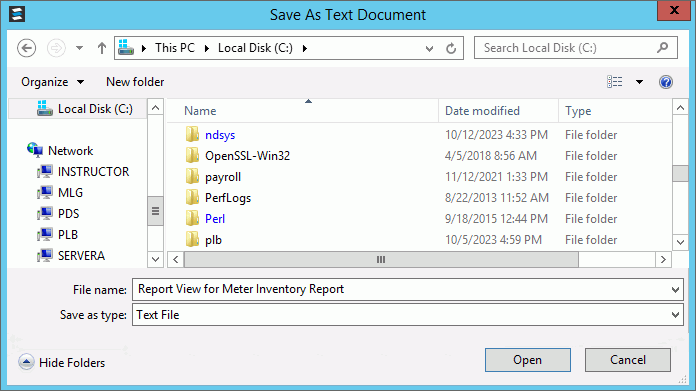Click the Cancel button
Image resolution: width=696 pixels, height=391 pixels.
628,360
